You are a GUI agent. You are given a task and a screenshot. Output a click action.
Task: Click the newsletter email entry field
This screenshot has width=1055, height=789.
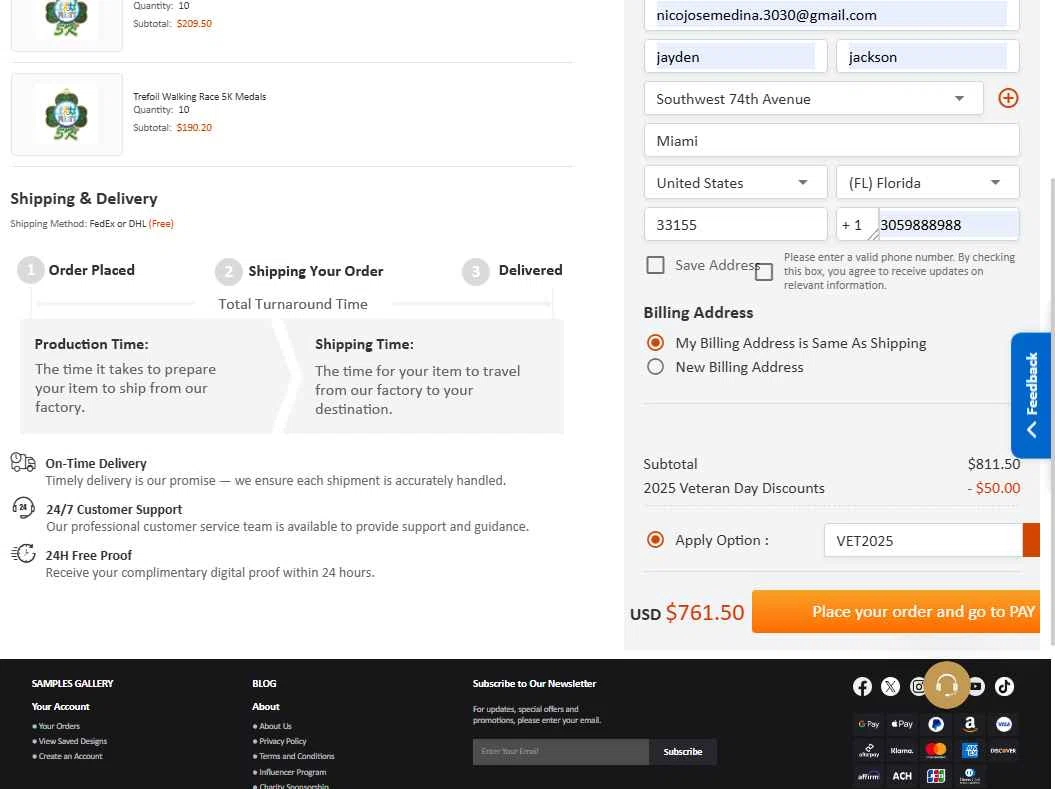point(560,751)
